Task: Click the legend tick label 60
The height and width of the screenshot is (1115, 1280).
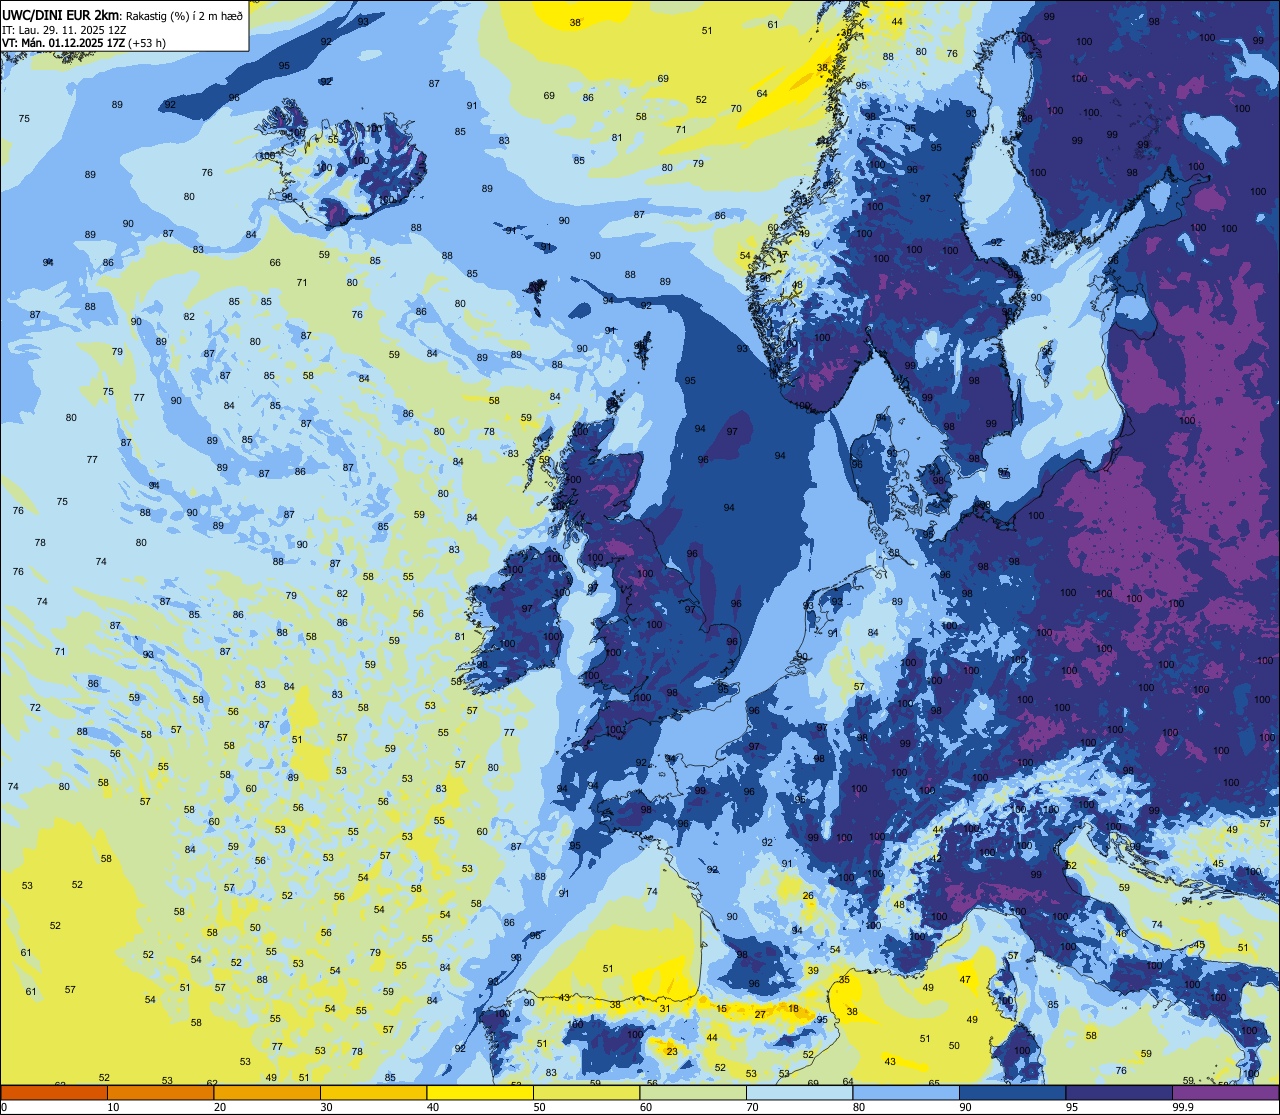Action: pyautogui.click(x=646, y=1107)
